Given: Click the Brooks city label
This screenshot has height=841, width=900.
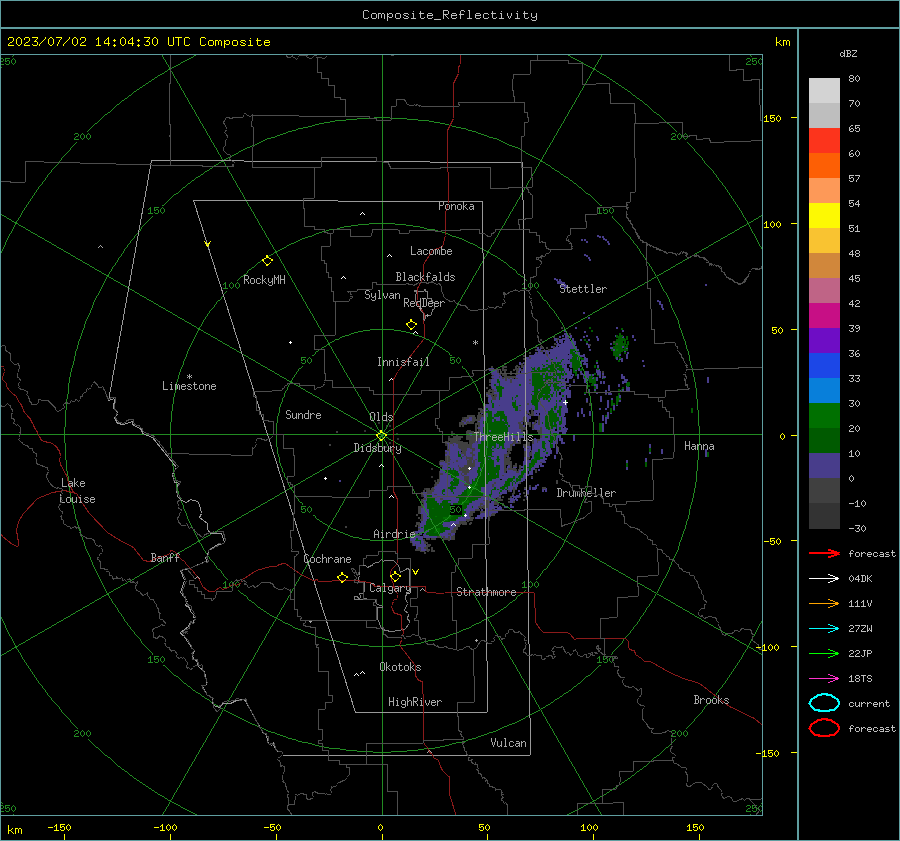Looking at the screenshot, I should [711, 700].
